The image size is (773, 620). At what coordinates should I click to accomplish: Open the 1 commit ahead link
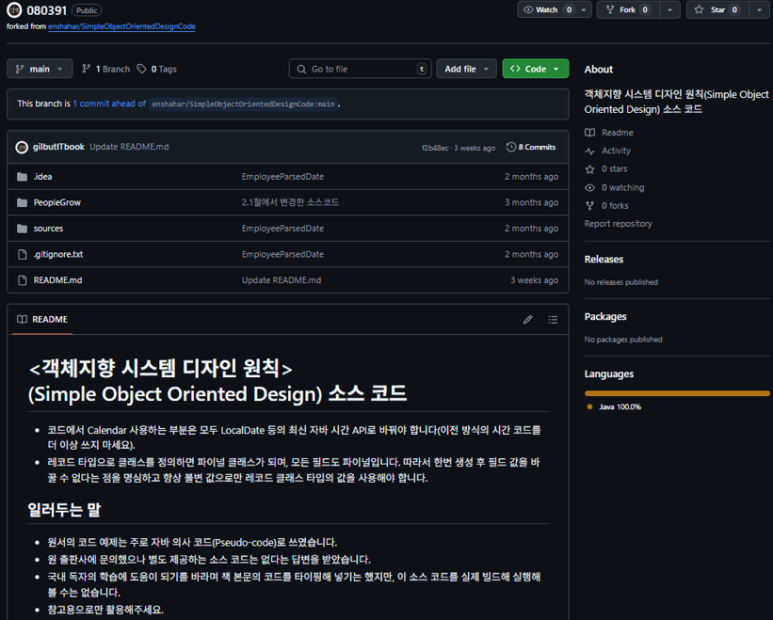pos(109,103)
